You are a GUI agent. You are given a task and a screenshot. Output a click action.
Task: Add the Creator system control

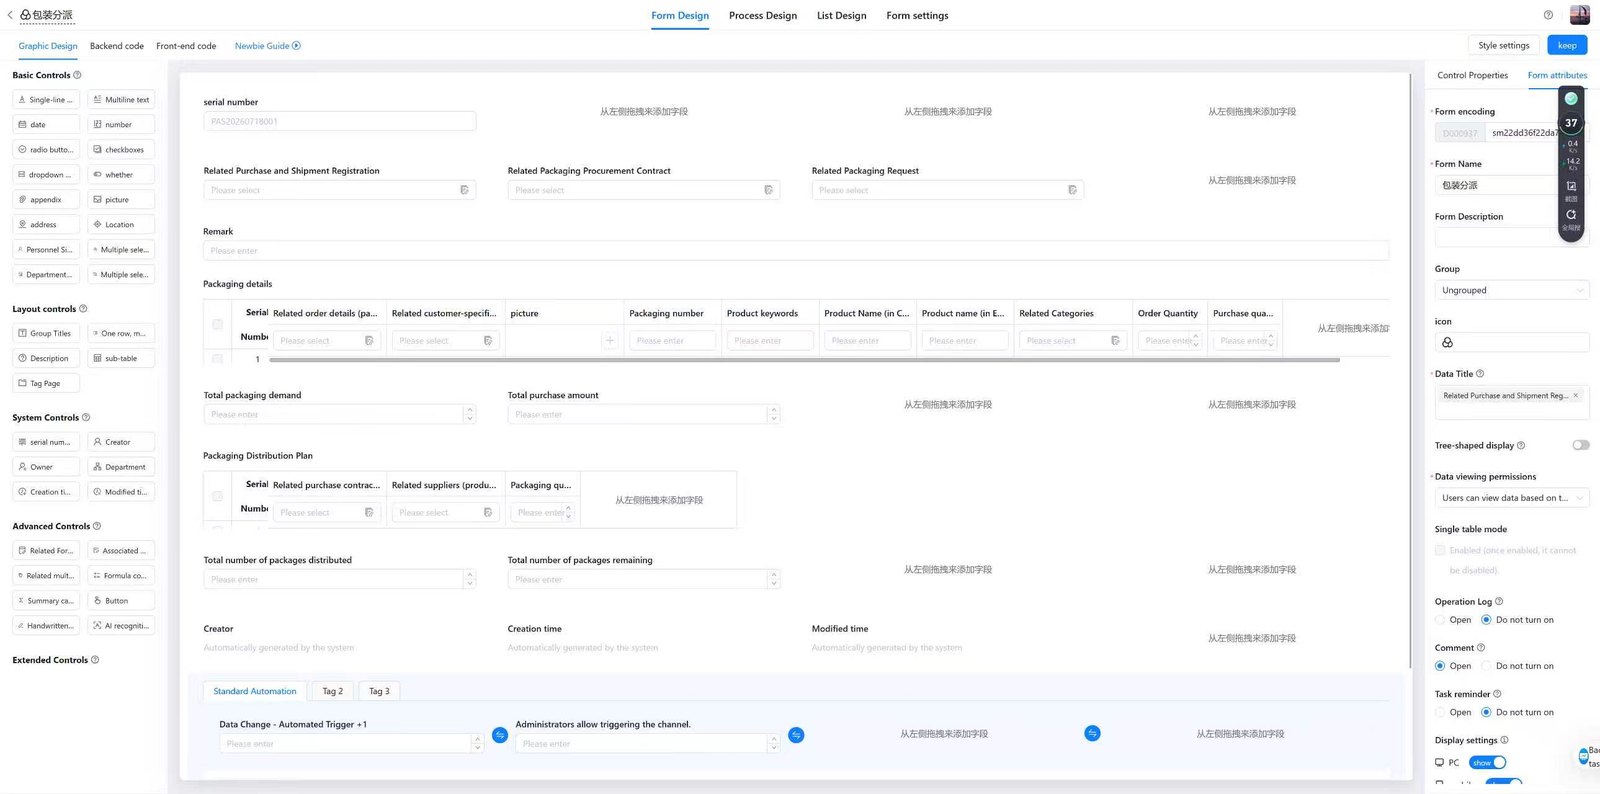point(121,442)
